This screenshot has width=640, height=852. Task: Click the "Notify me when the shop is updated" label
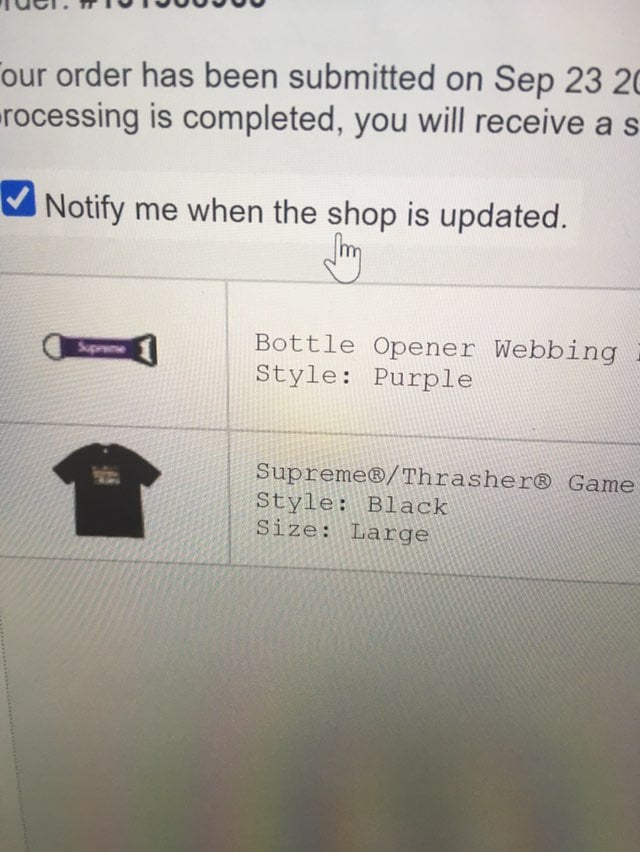(306, 212)
